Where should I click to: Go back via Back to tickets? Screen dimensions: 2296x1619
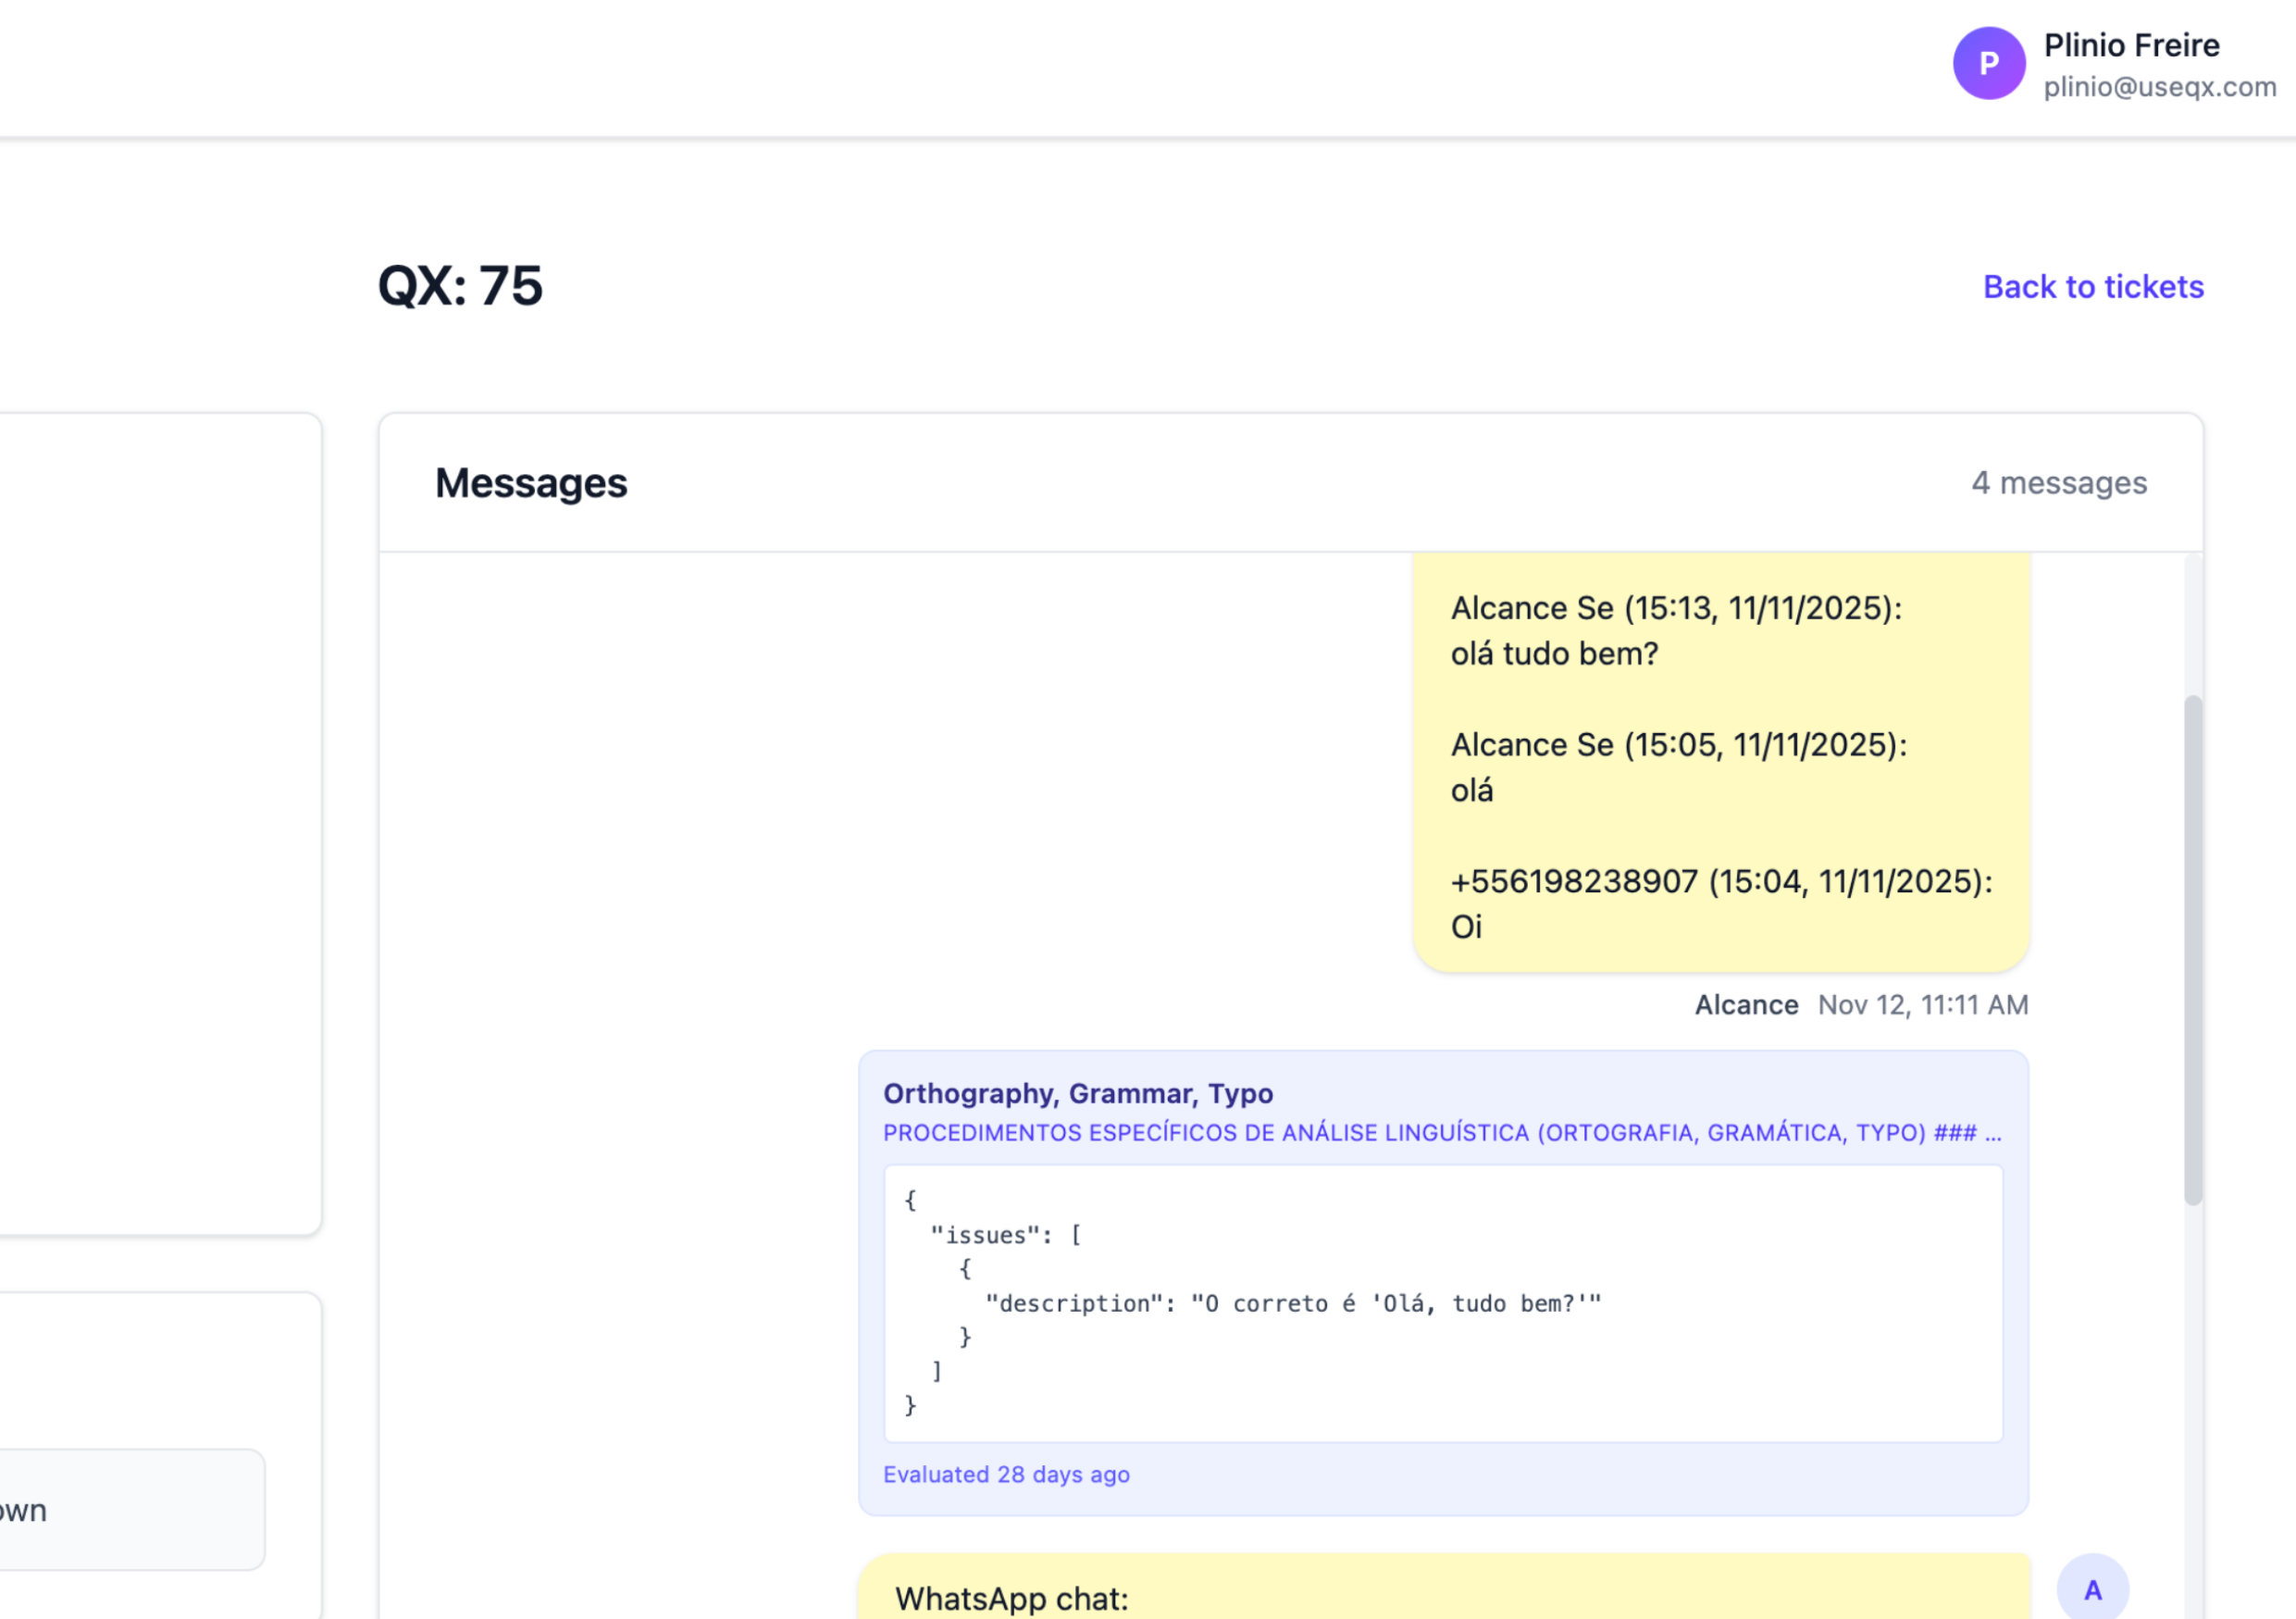(2092, 287)
